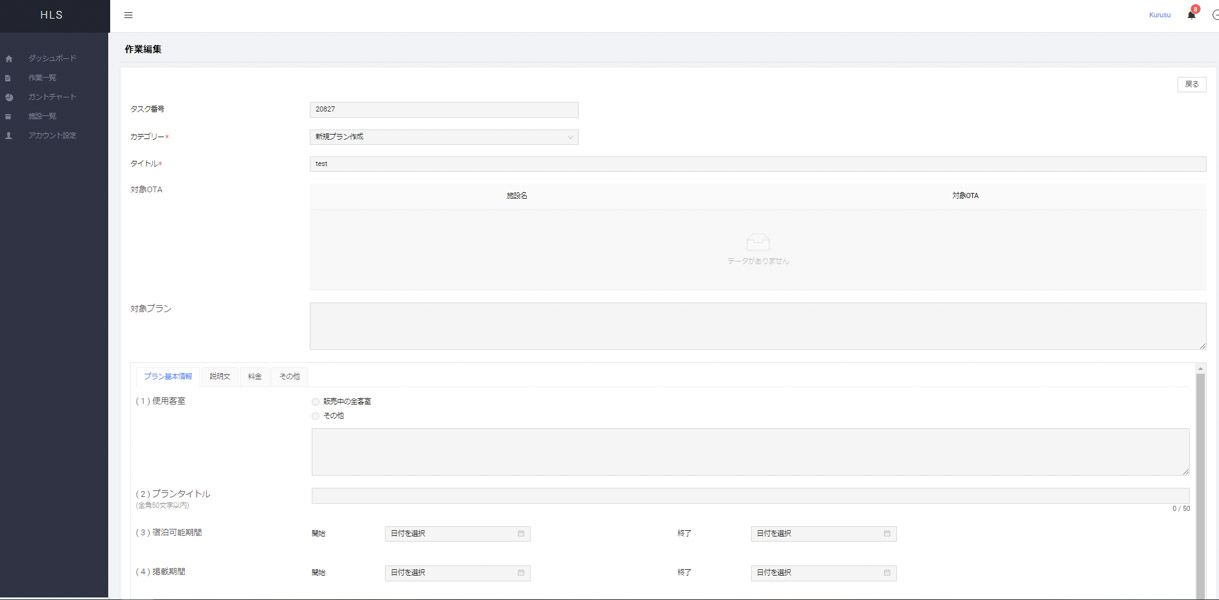Select the 販売中の全客室 radio button
This screenshot has height=600, width=1219.
(316, 402)
